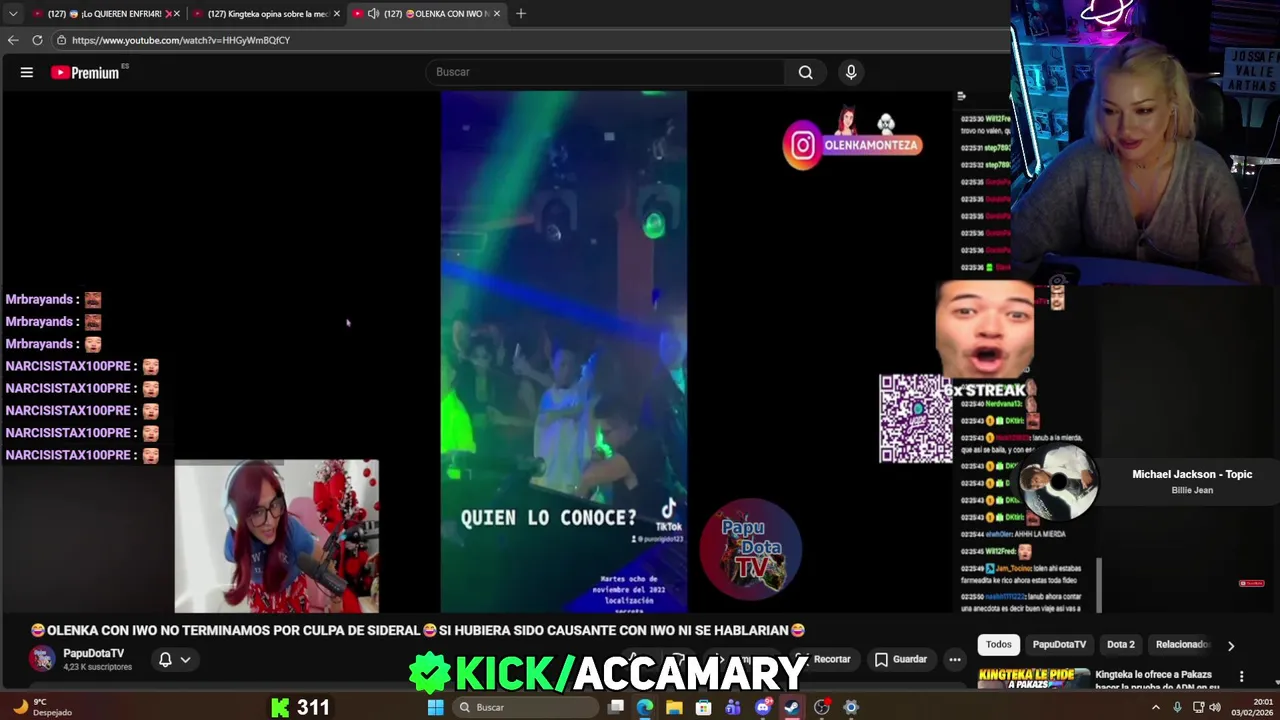Click the OLENKAMONTEZA Instagram badge
The width and height of the screenshot is (1280, 720).
coord(852,145)
